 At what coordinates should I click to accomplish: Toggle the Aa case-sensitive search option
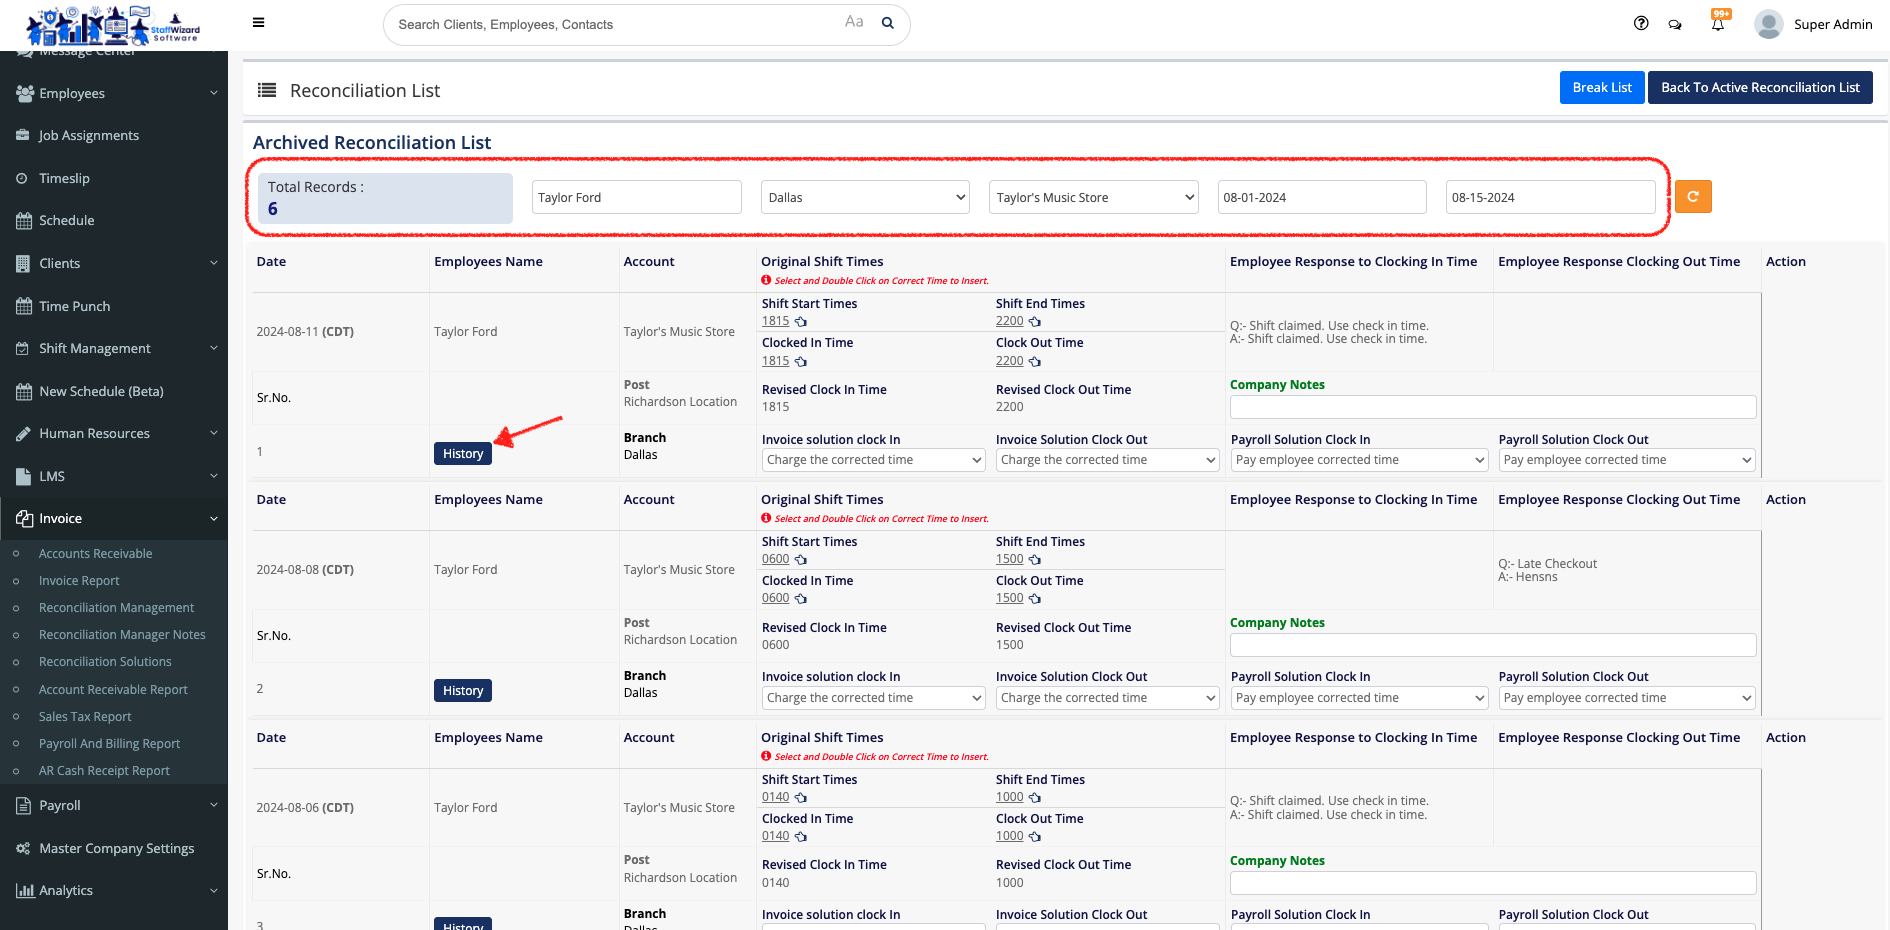[x=854, y=22]
